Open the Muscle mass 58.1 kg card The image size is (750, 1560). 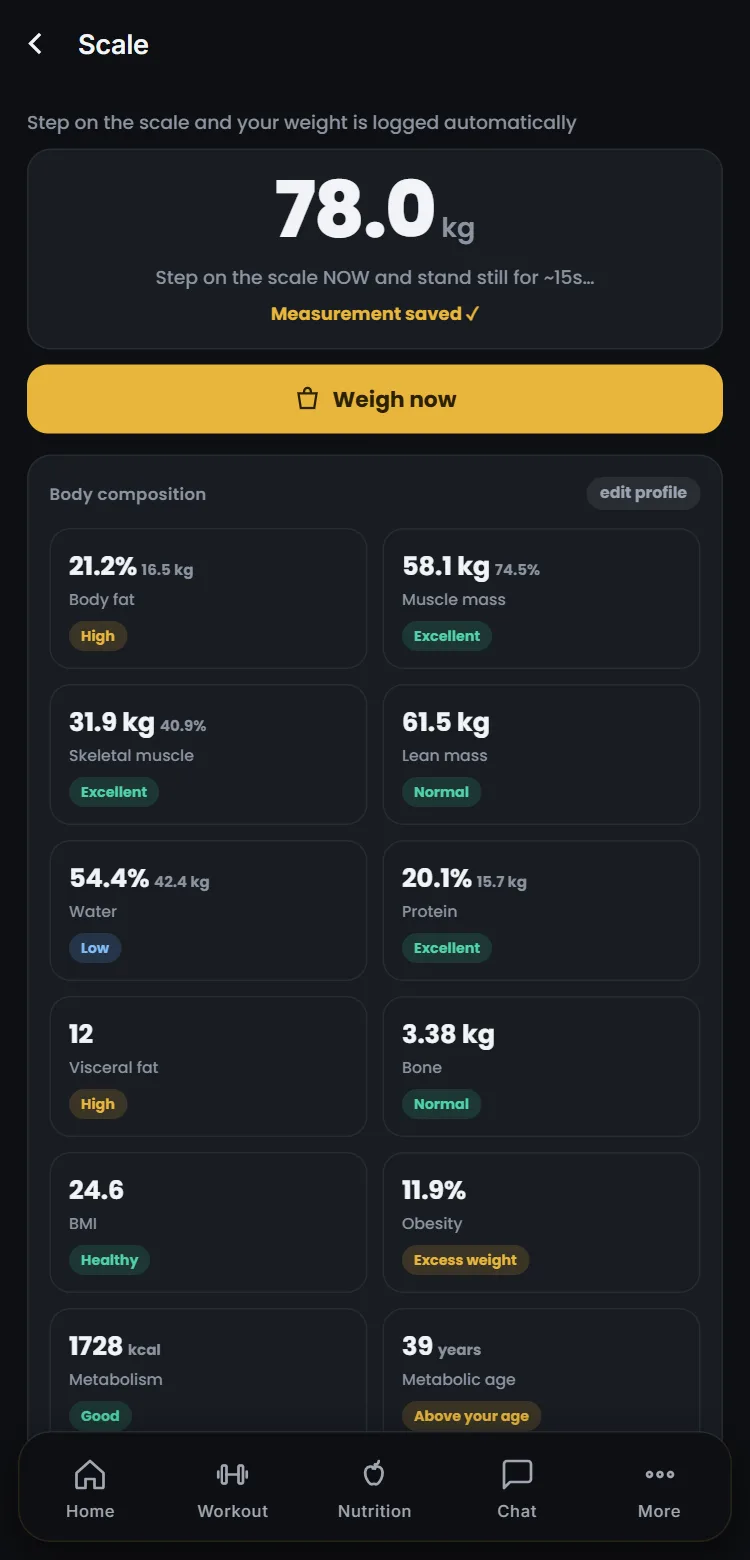point(541,598)
